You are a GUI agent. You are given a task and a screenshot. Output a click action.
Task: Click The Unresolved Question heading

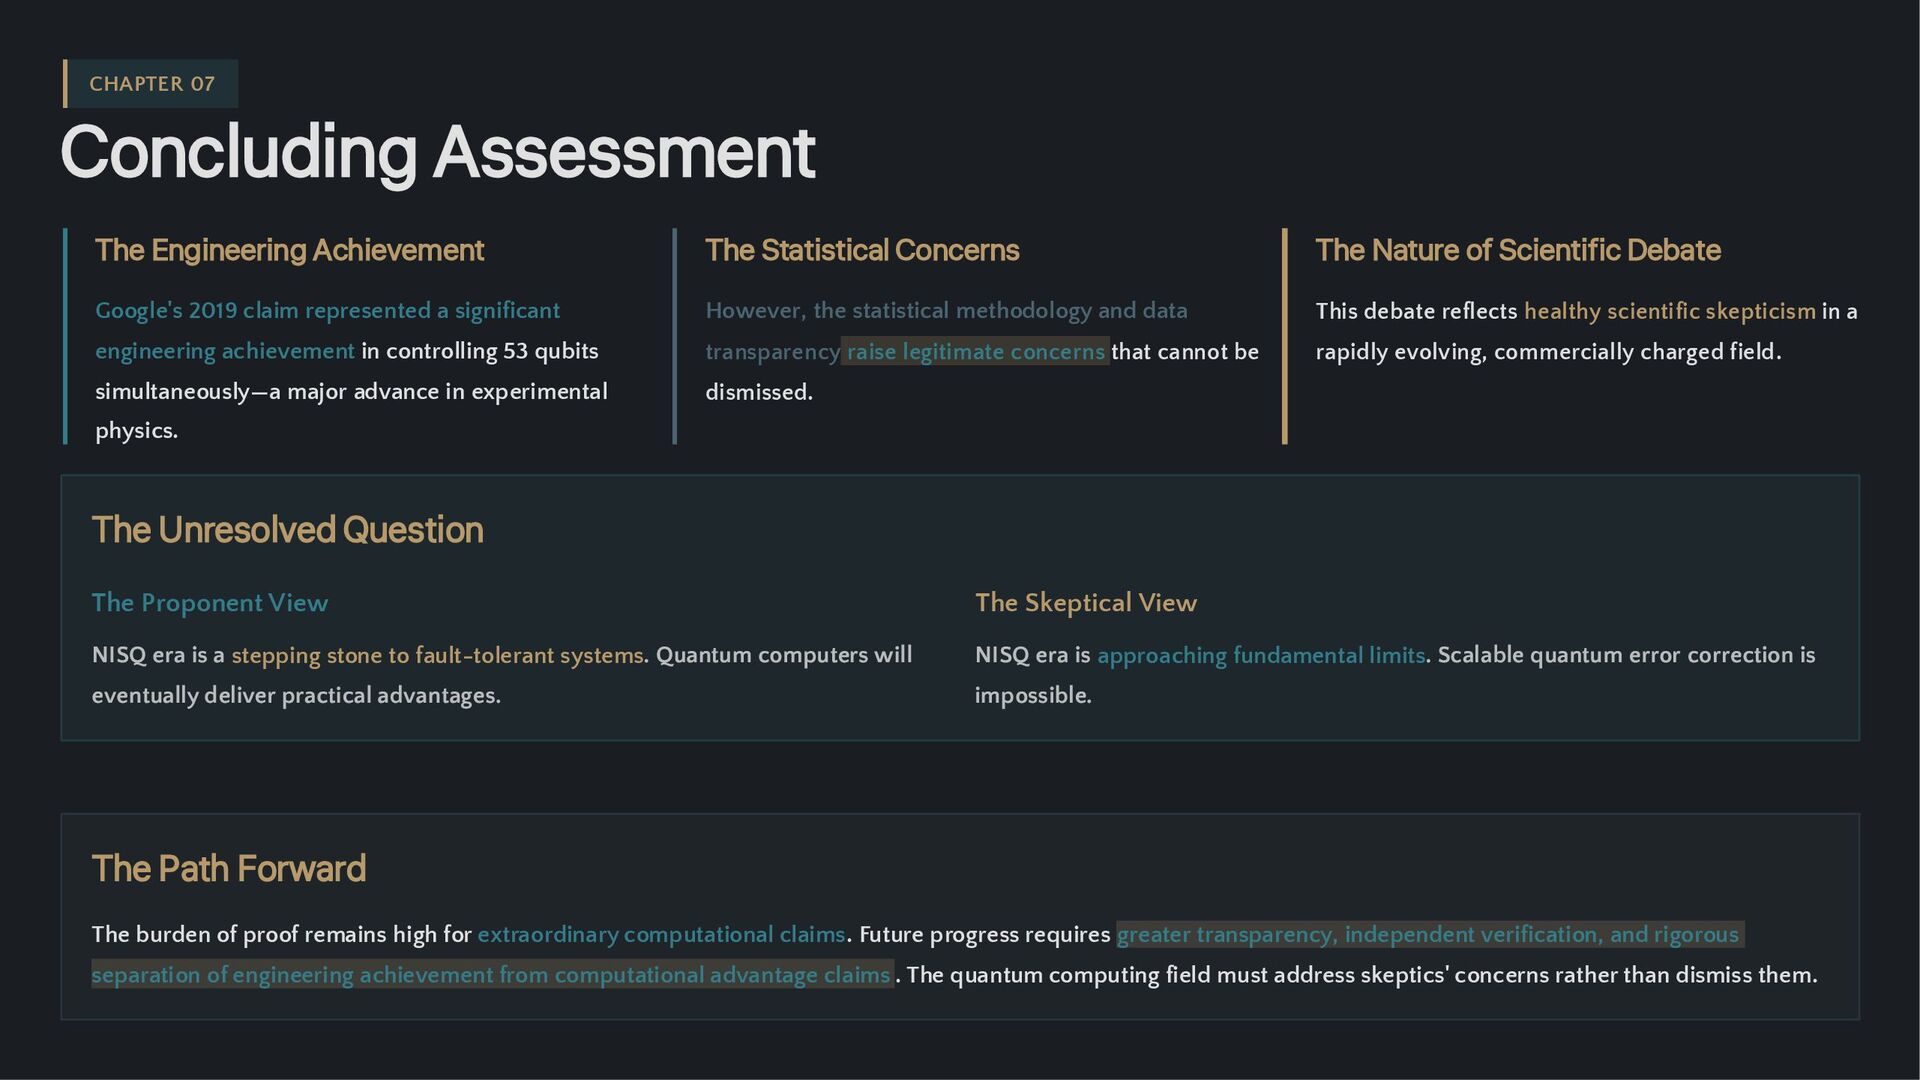287,530
